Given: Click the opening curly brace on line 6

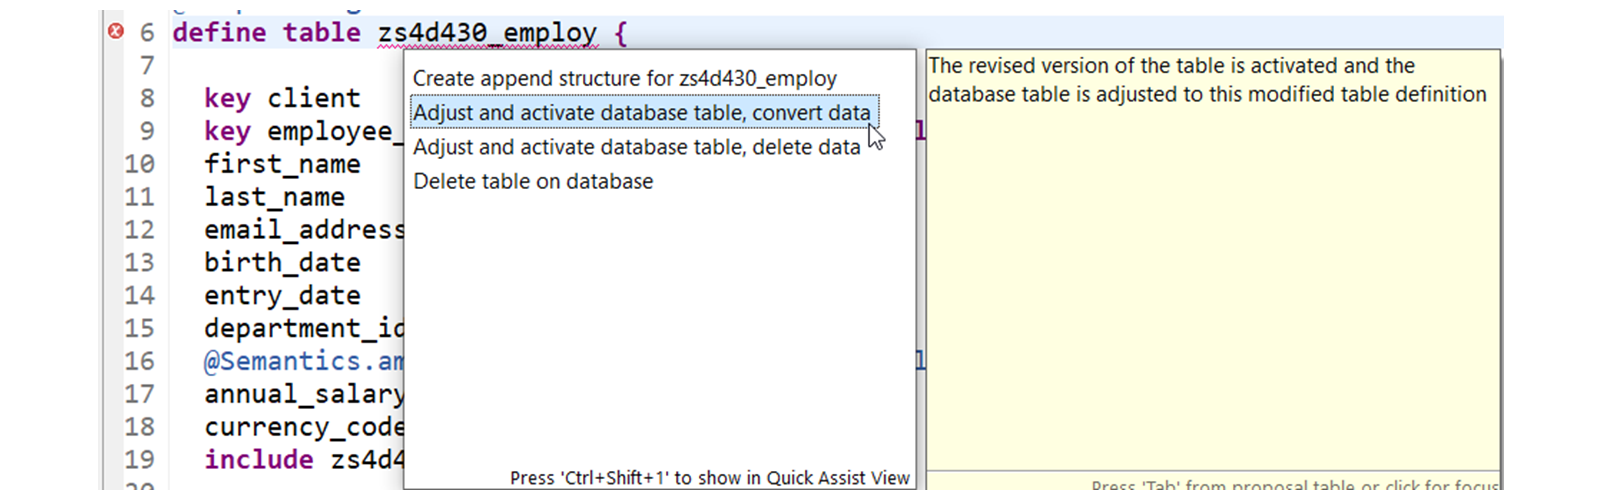Looking at the screenshot, I should click(x=621, y=34).
